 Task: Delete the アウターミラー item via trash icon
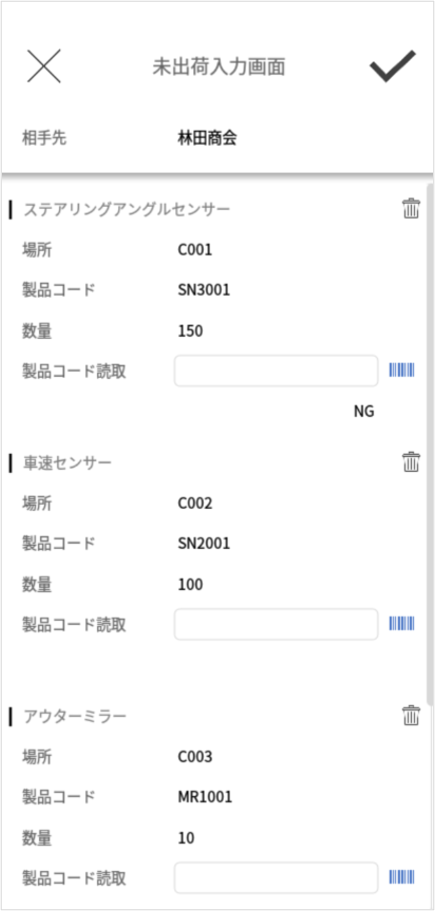click(x=411, y=715)
